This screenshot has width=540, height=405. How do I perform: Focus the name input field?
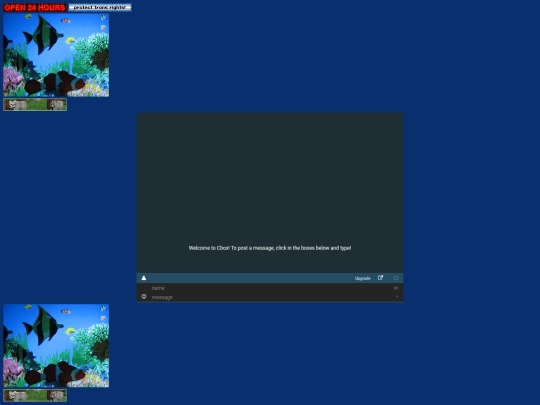click(x=270, y=288)
